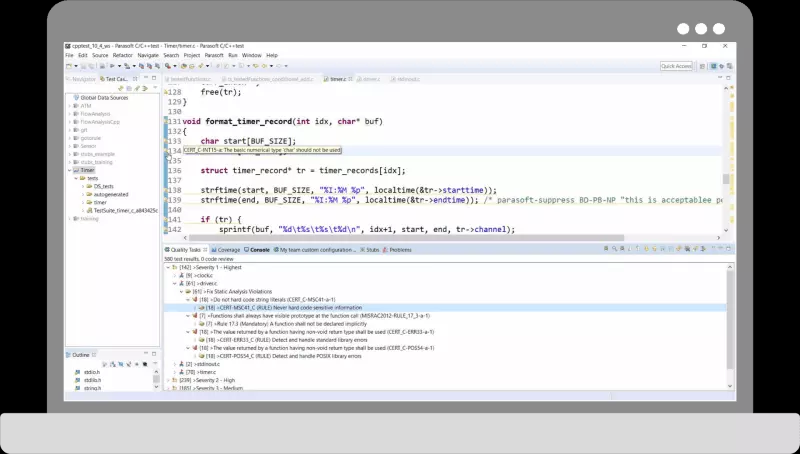Click the New file toolbar icon
Viewport: 800px width, 454px height.
point(69,66)
